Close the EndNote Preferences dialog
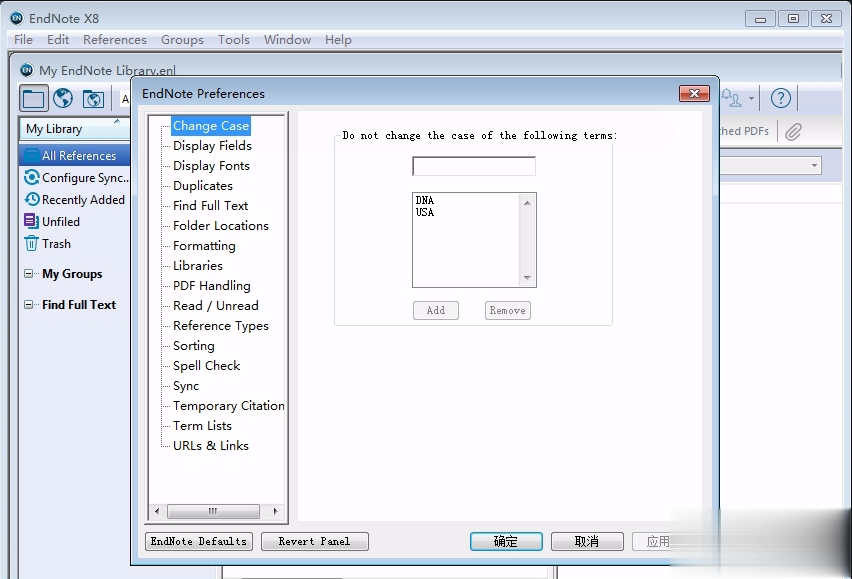Viewport: 852px width, 579px height. (x=694, y=93)
